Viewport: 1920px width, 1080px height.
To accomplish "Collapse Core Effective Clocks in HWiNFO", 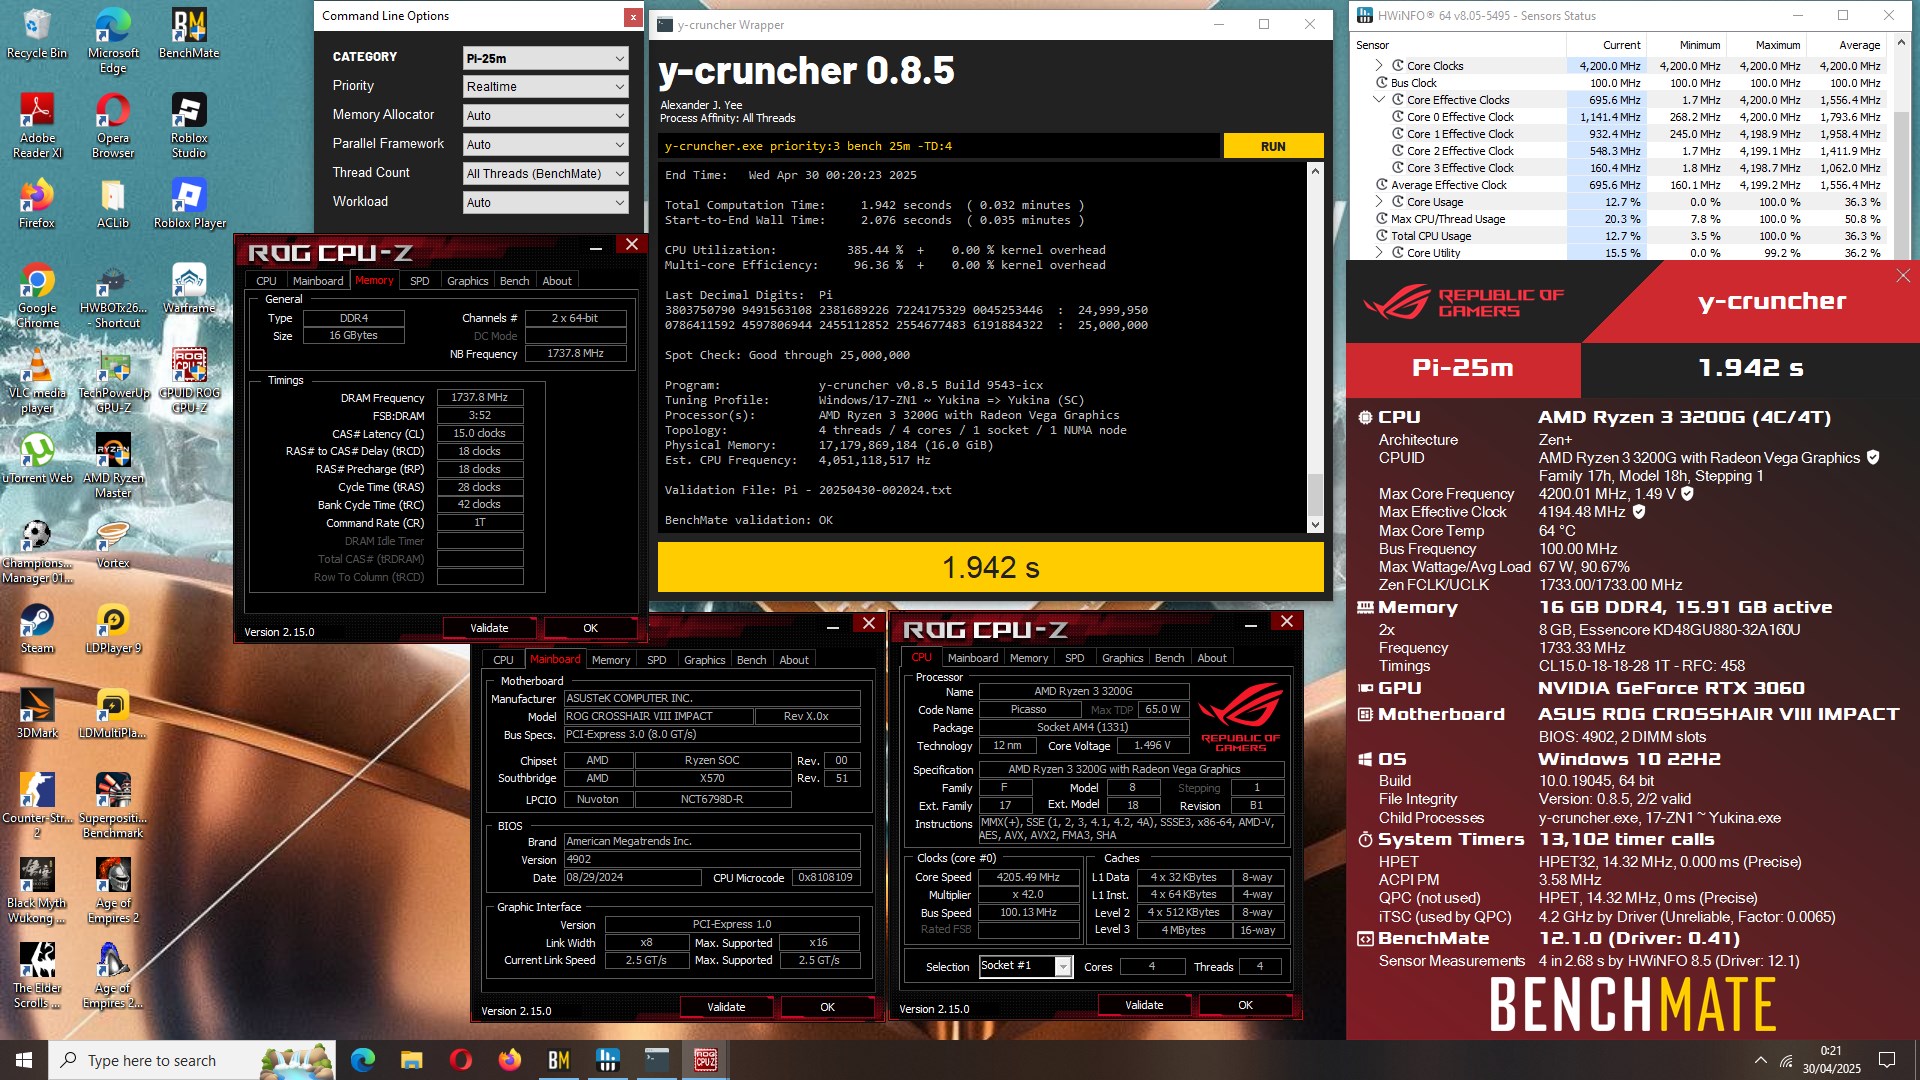I will [1380, 100].
